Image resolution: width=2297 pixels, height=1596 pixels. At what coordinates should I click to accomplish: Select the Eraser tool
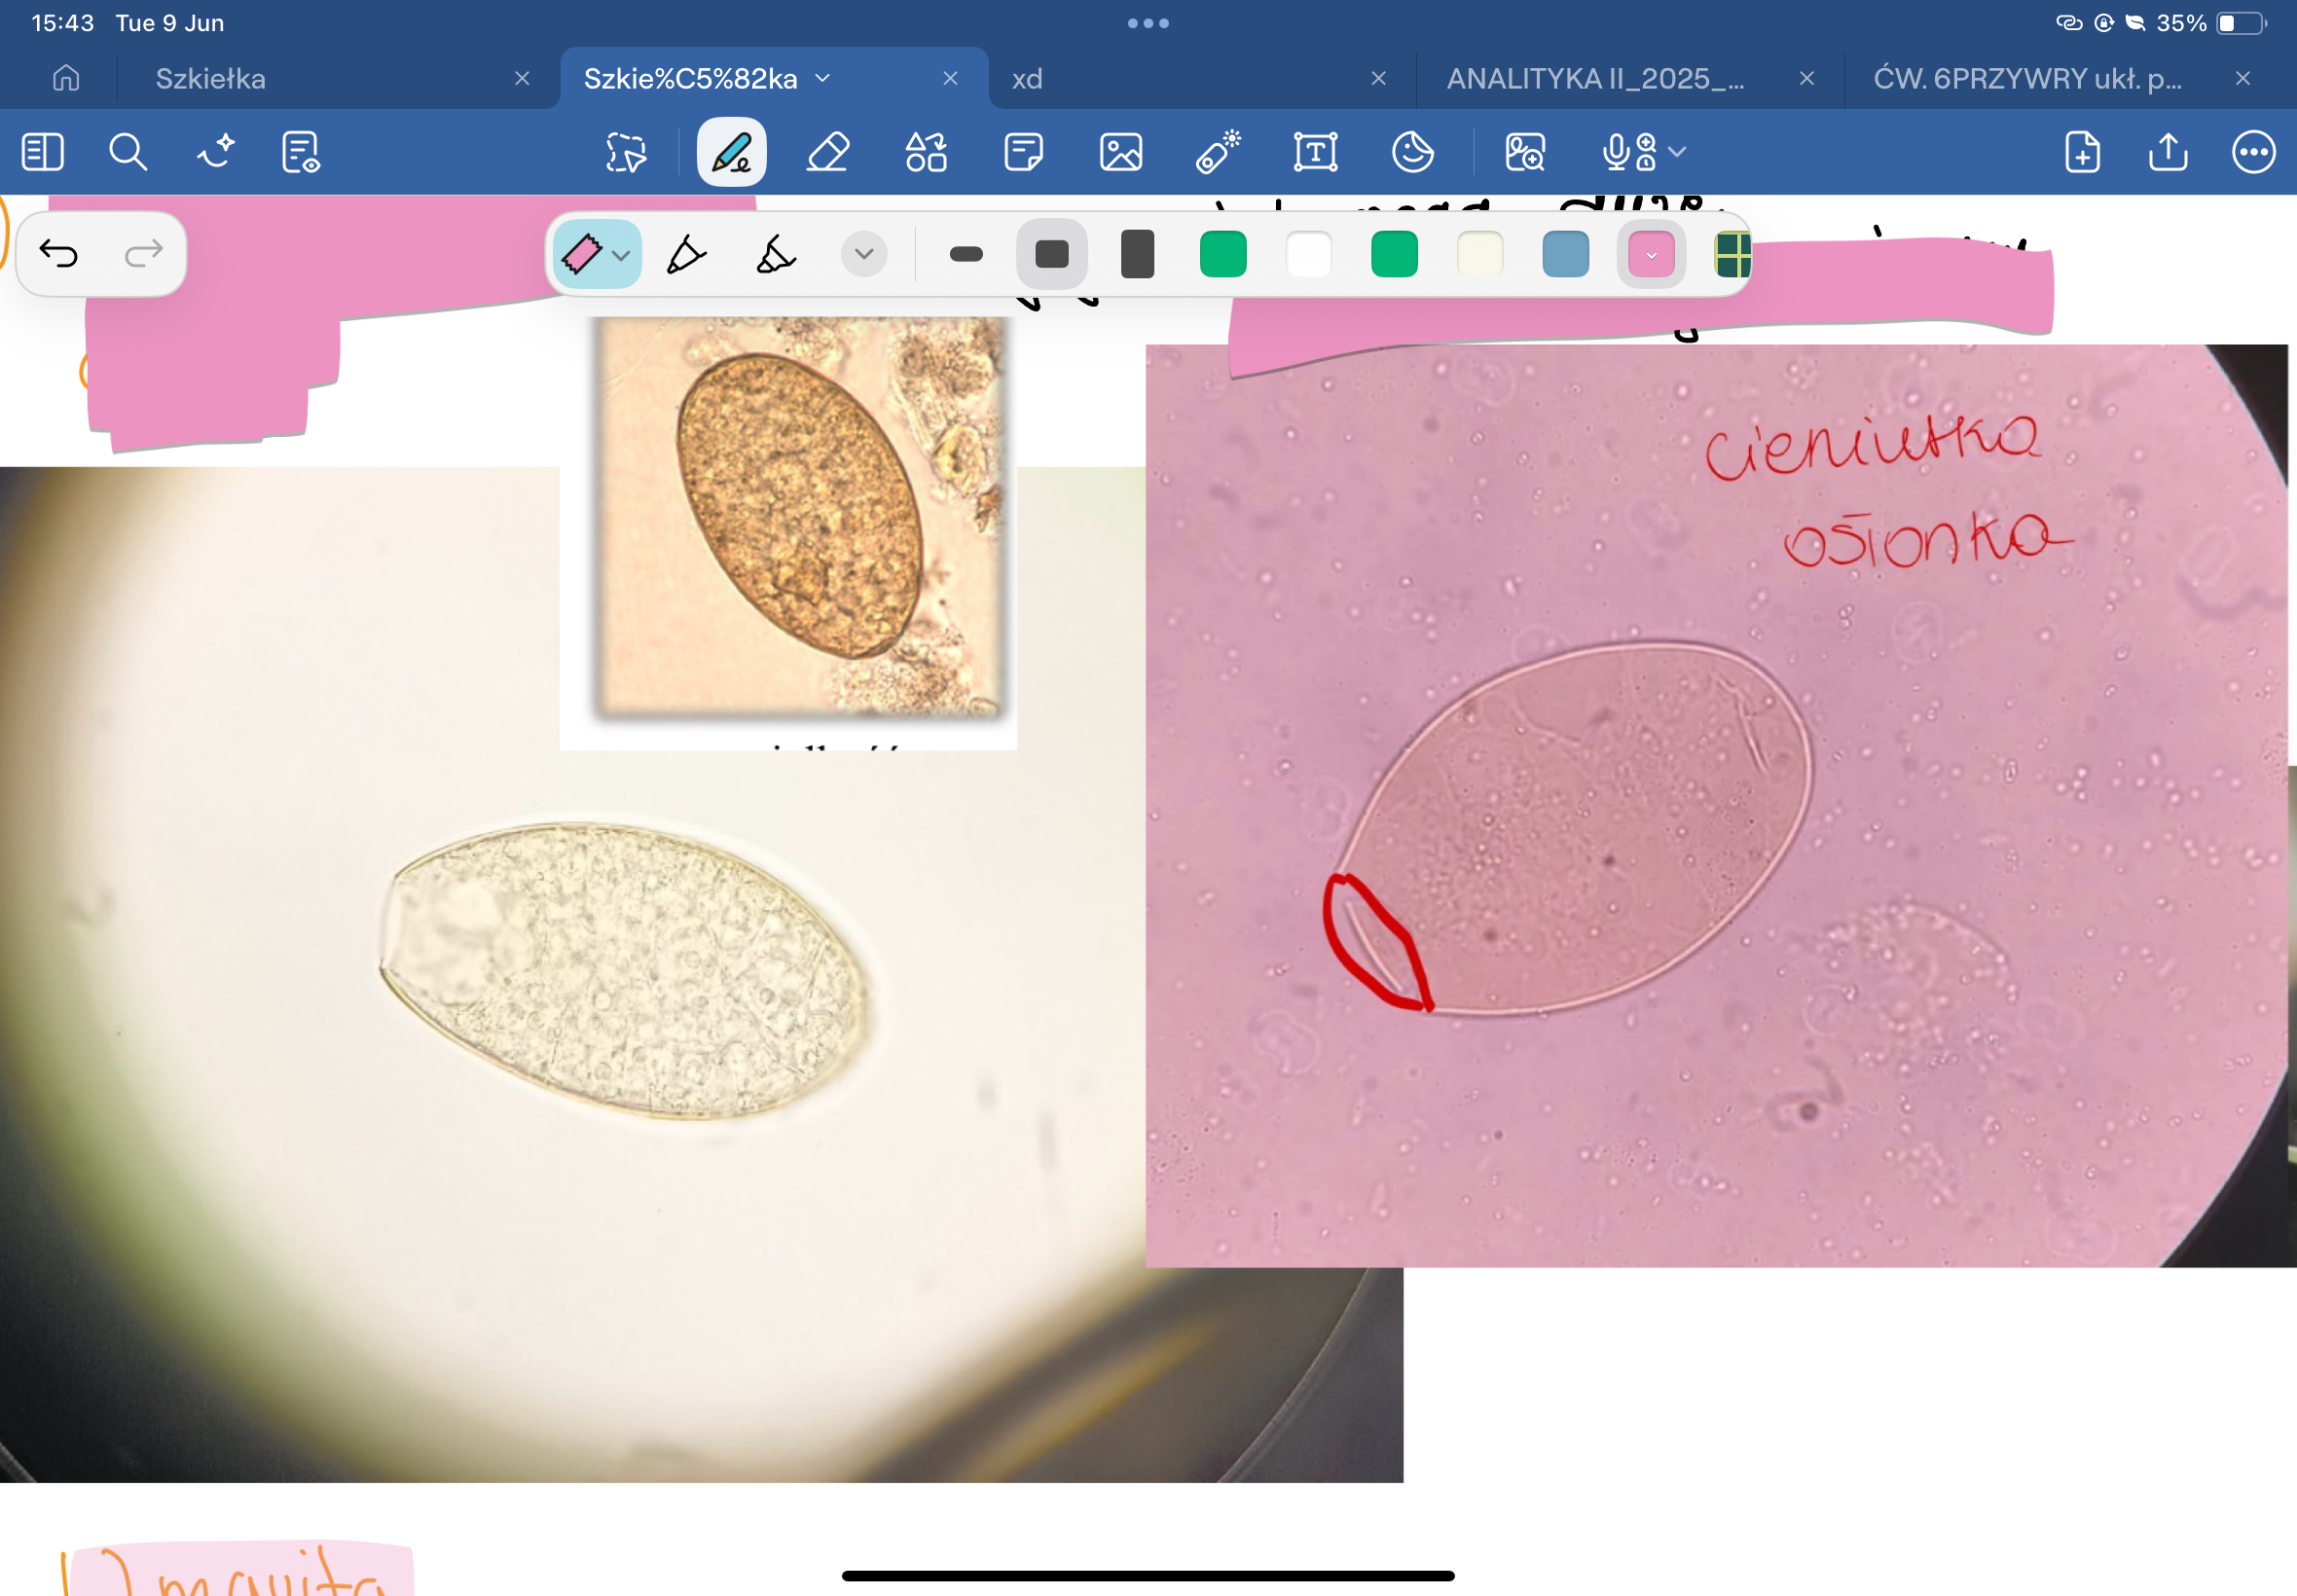(x=828, y=152)
